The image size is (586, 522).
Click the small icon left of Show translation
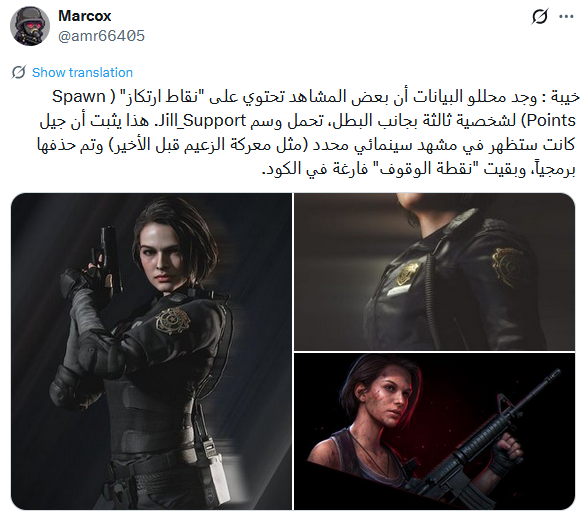pos(19,72)
